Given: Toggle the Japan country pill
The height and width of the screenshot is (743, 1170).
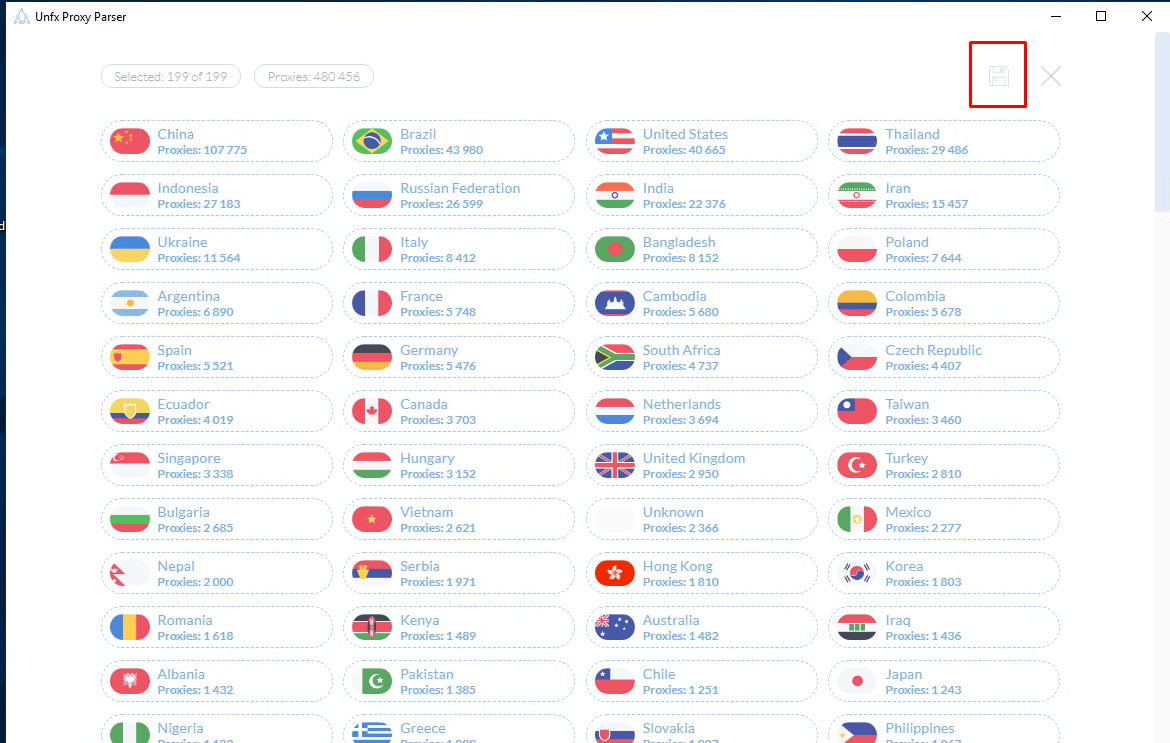Looking at the screenshot, I should pyautogui.click(x=943, y=681).
